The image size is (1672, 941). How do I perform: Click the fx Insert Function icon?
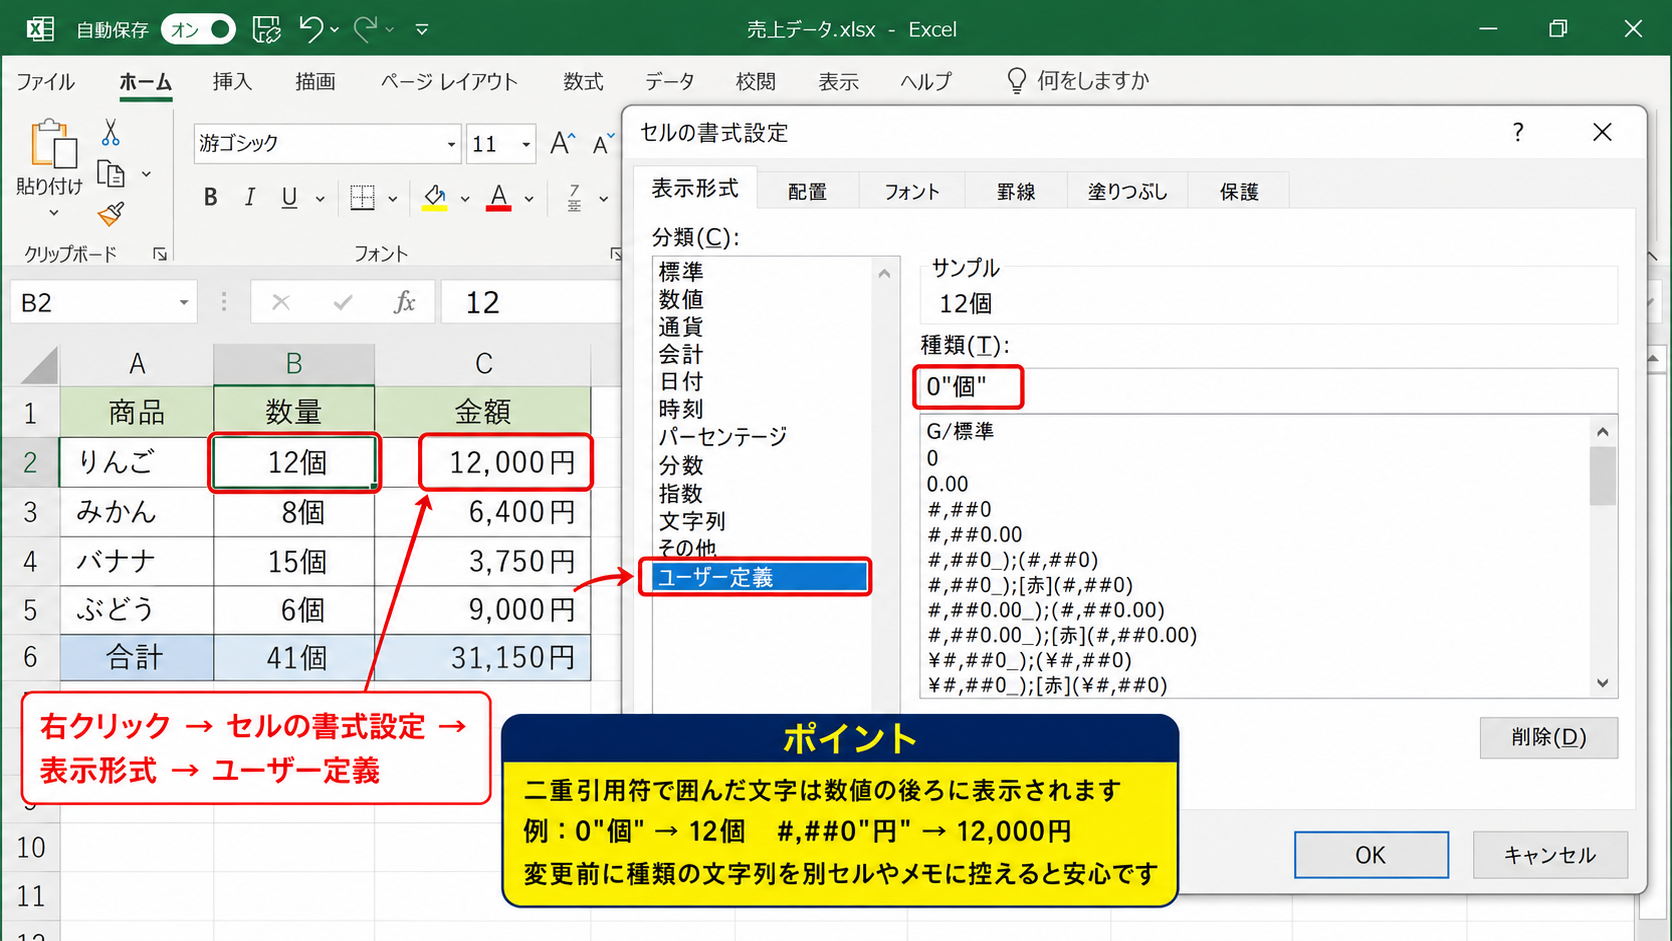[404, 302]
